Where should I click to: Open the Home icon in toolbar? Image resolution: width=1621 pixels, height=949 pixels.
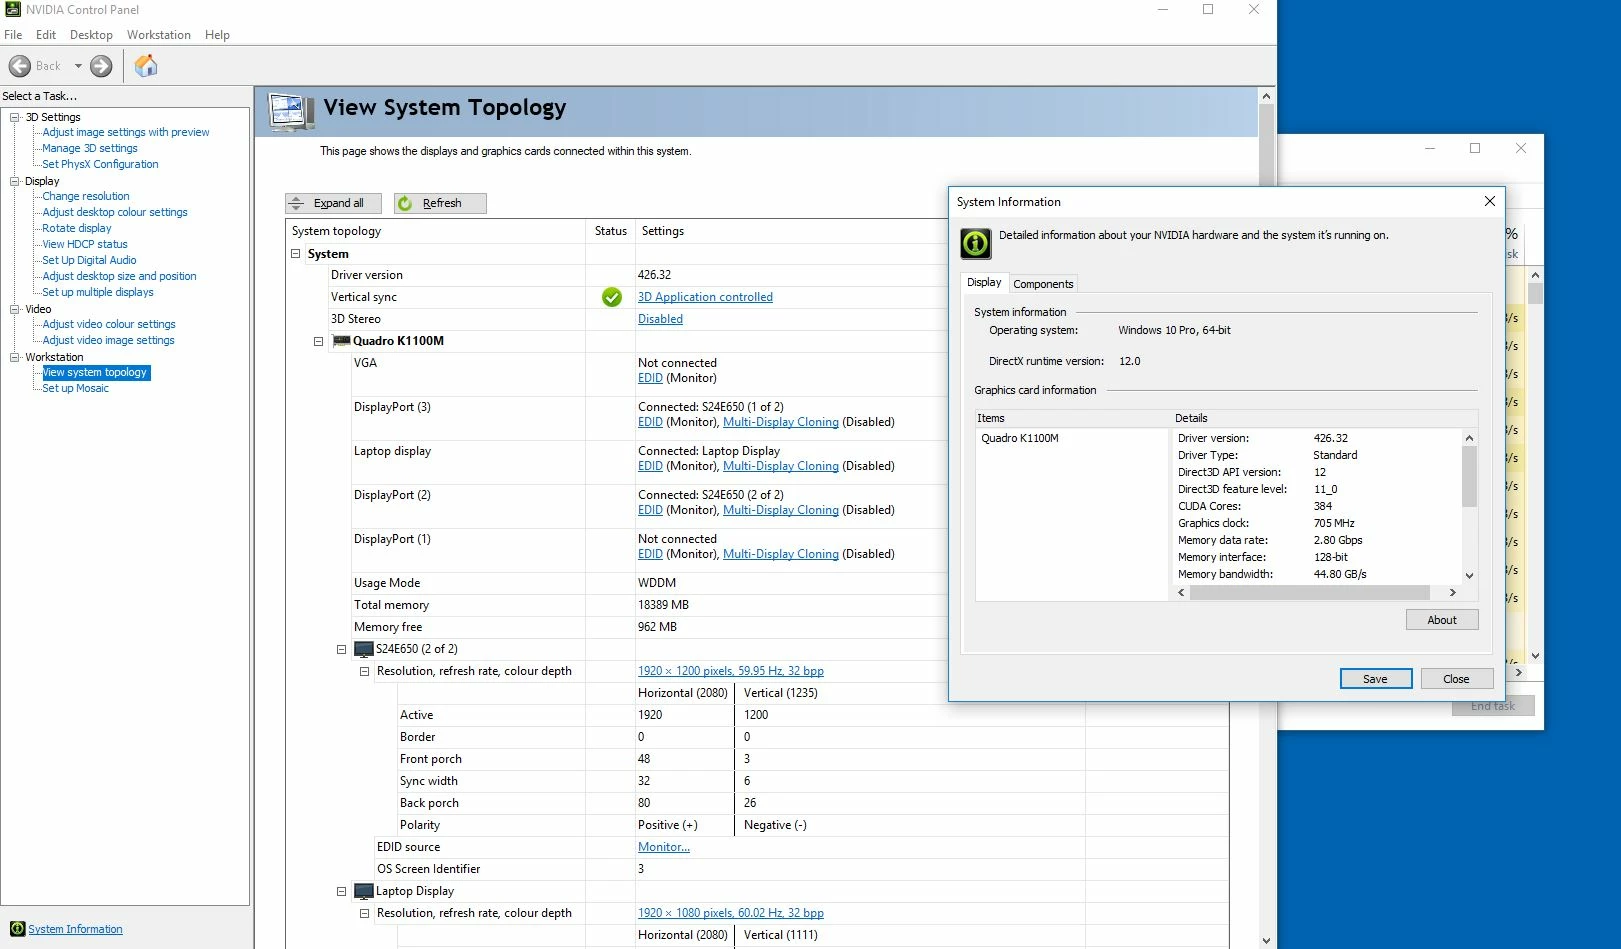coord(146,66)
